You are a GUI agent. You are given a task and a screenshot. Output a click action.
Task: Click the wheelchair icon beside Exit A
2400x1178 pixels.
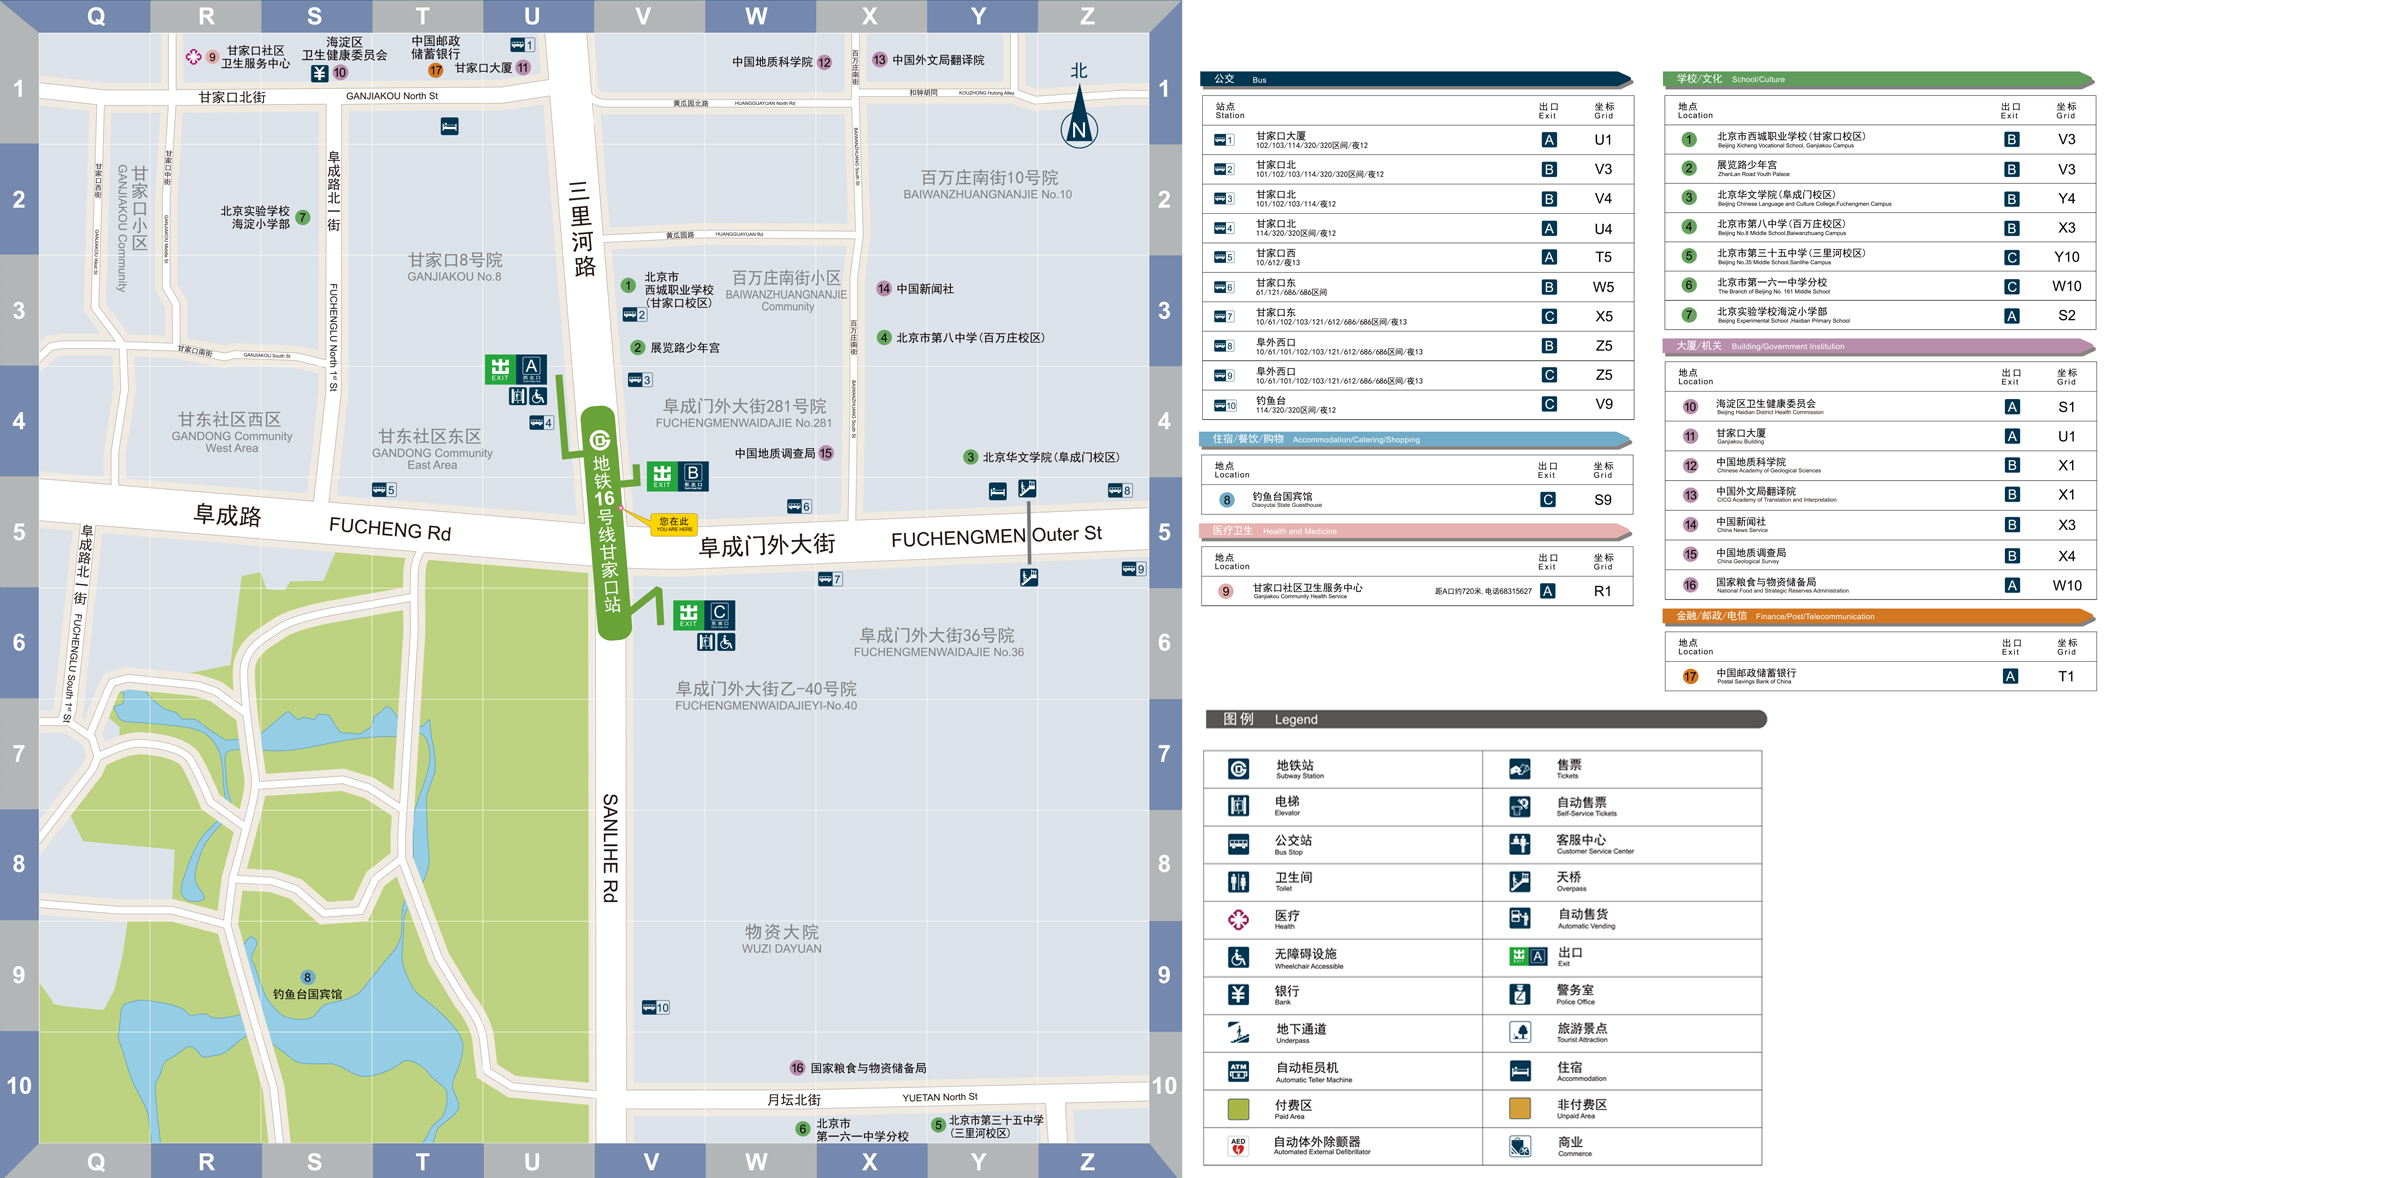(538, 396)
